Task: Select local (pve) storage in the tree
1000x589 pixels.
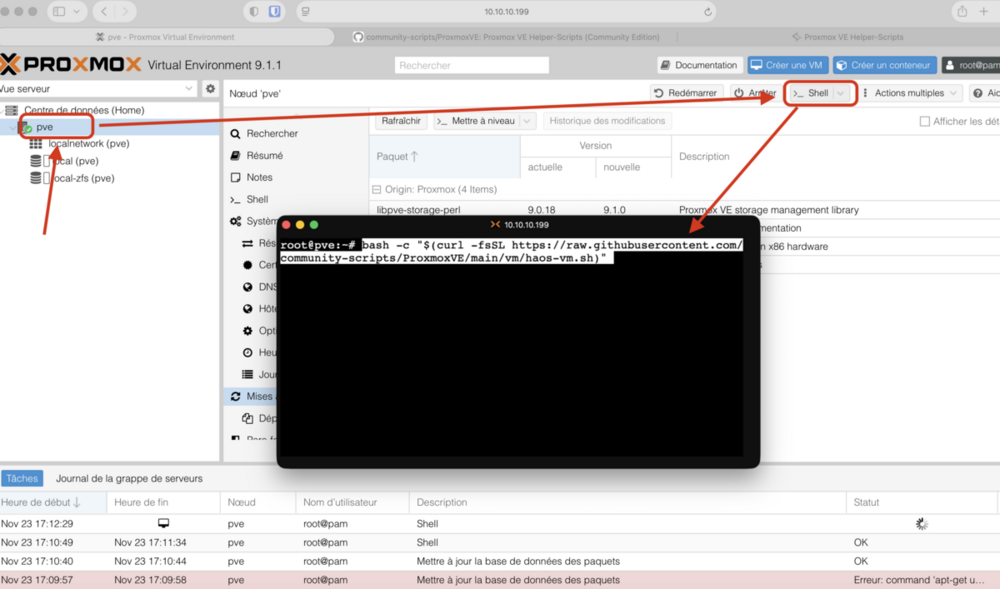Action: click(x=75, y=161)
